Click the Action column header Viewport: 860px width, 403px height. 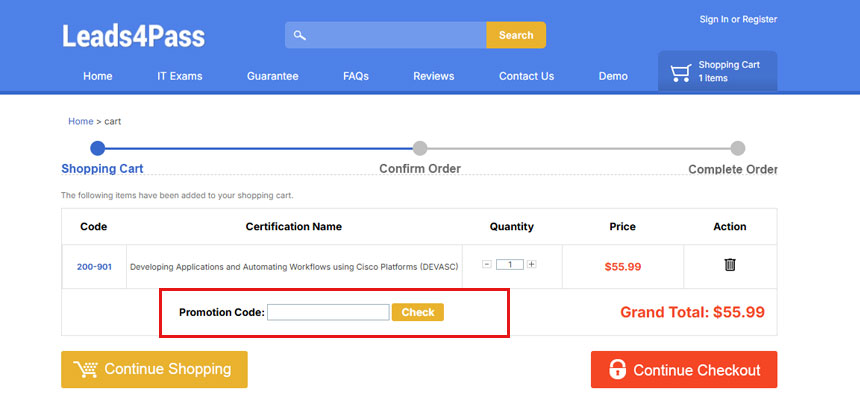pyautogui.click(x=730, y=226)
